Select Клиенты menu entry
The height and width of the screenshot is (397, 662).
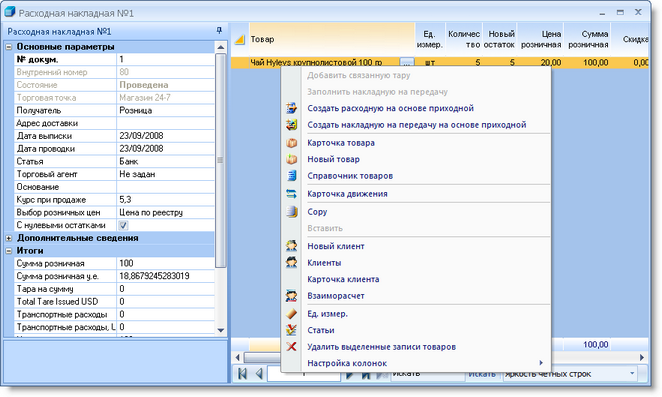(324, 262)
